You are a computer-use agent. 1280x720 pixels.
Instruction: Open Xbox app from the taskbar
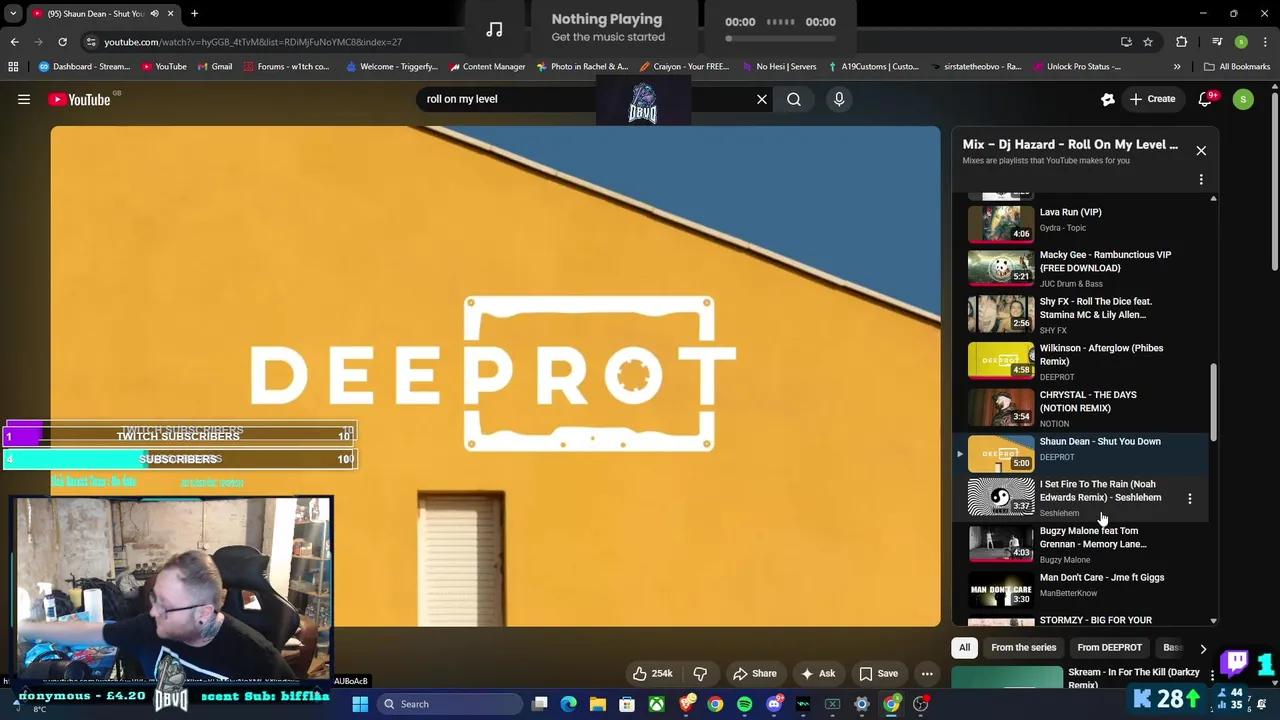[x=656, y=704]
